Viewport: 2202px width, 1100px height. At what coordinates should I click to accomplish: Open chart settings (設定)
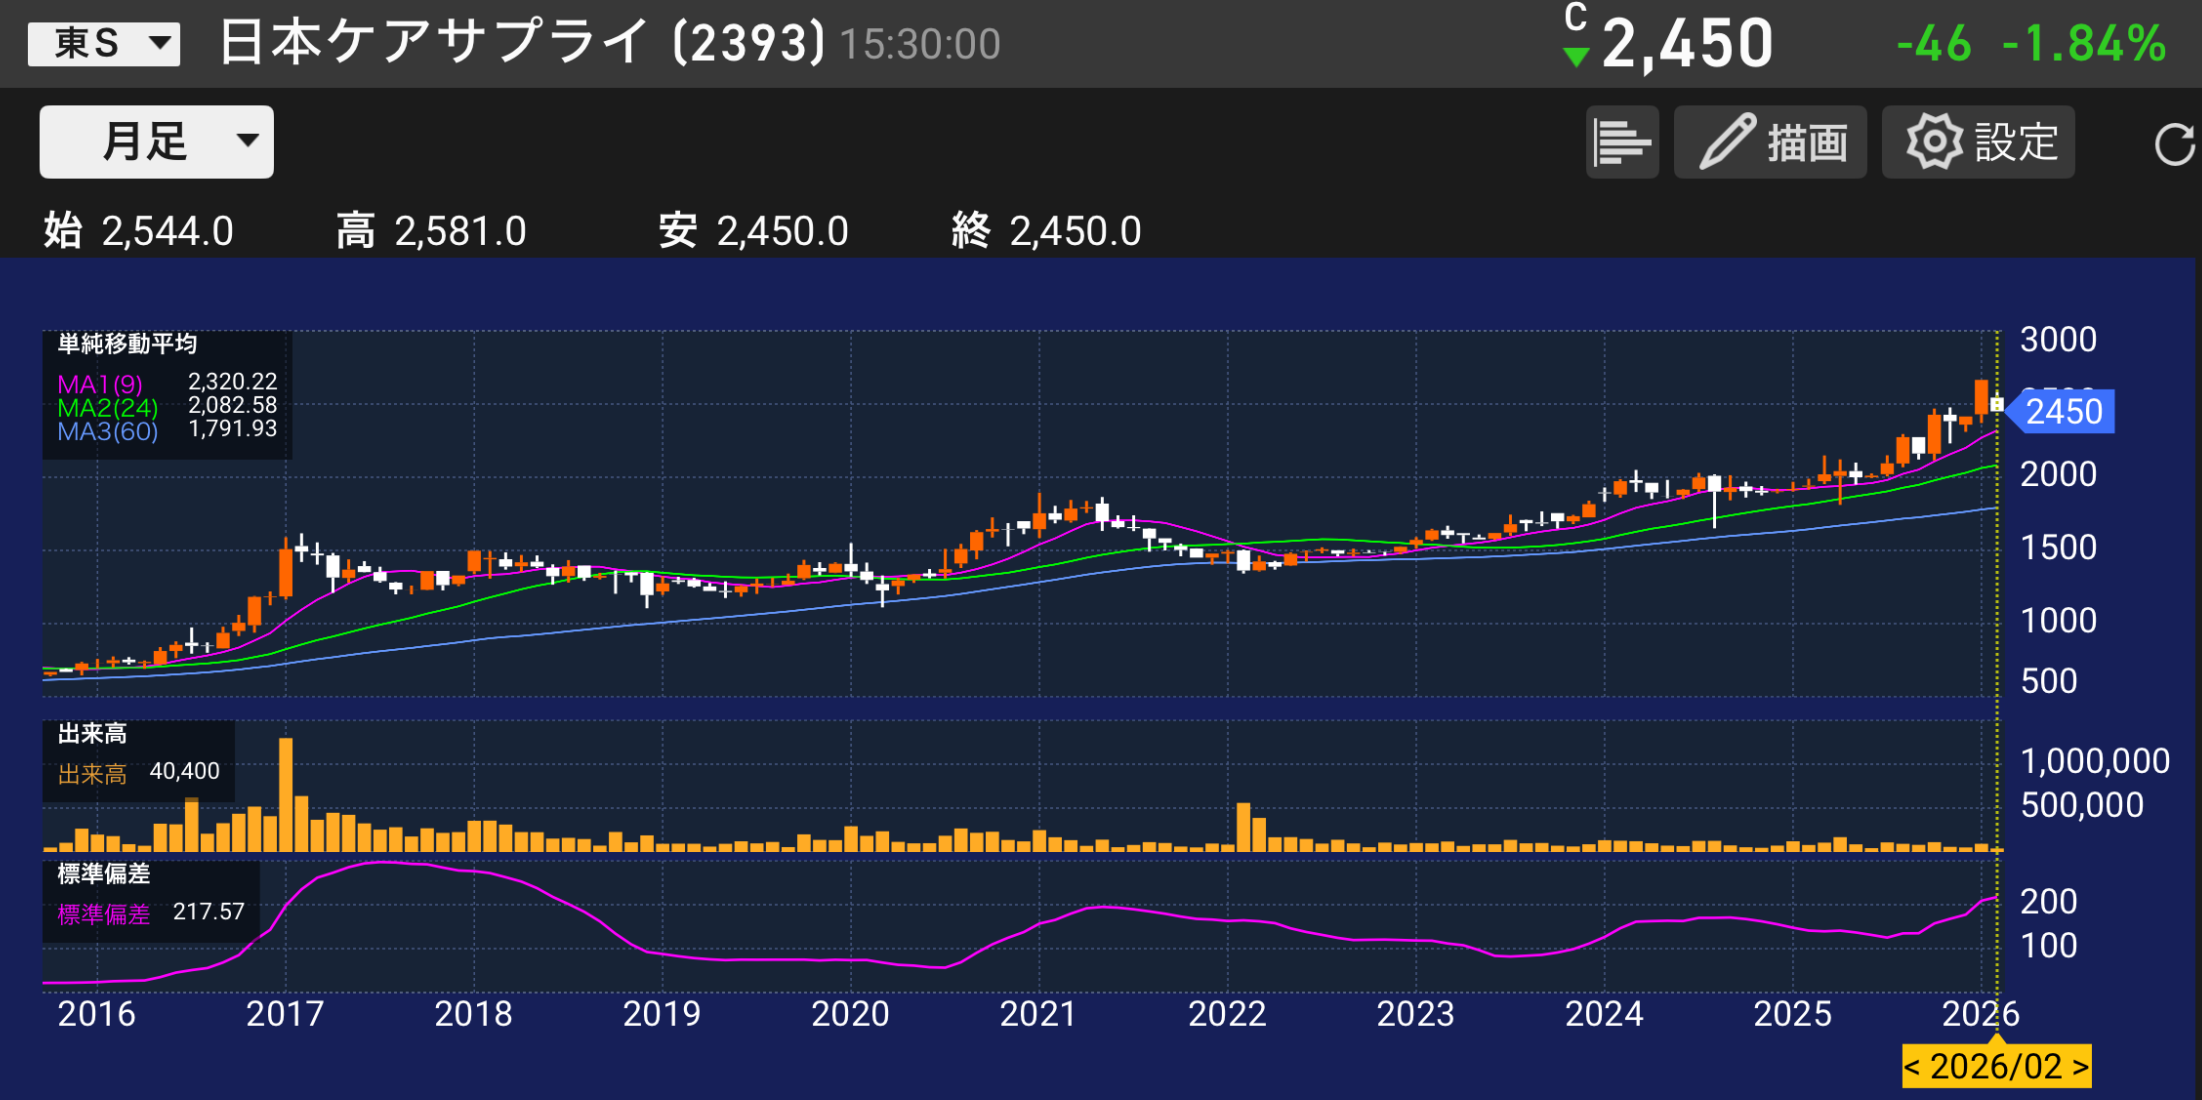(1977, 141)
